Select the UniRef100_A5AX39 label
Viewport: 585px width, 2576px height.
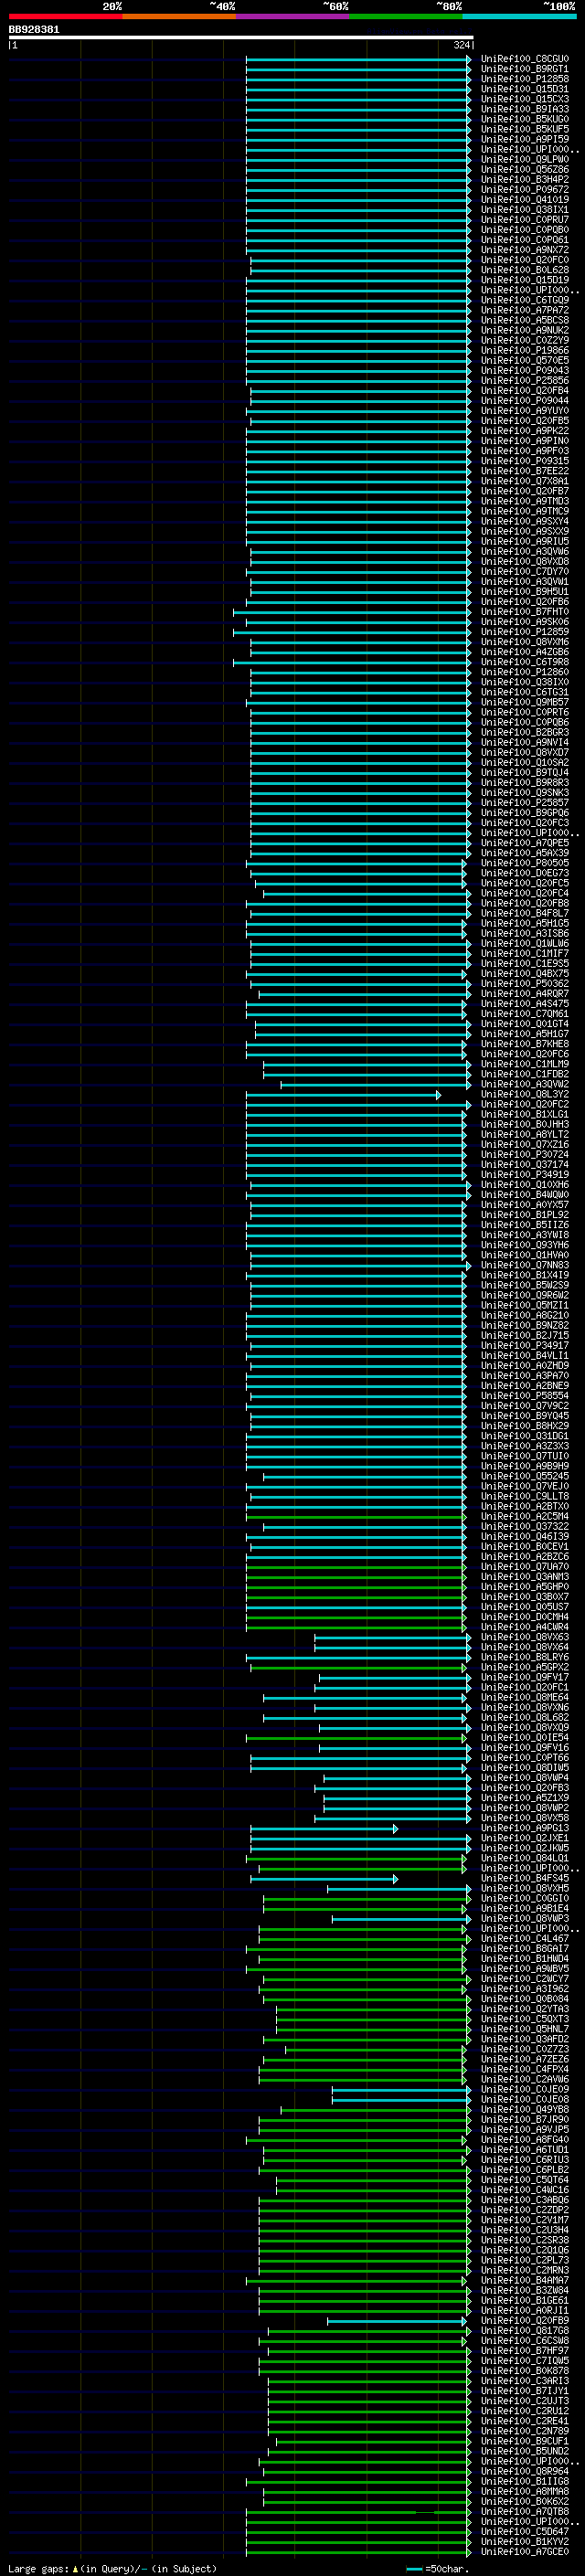pyautogui.click(x=524, y=853)
